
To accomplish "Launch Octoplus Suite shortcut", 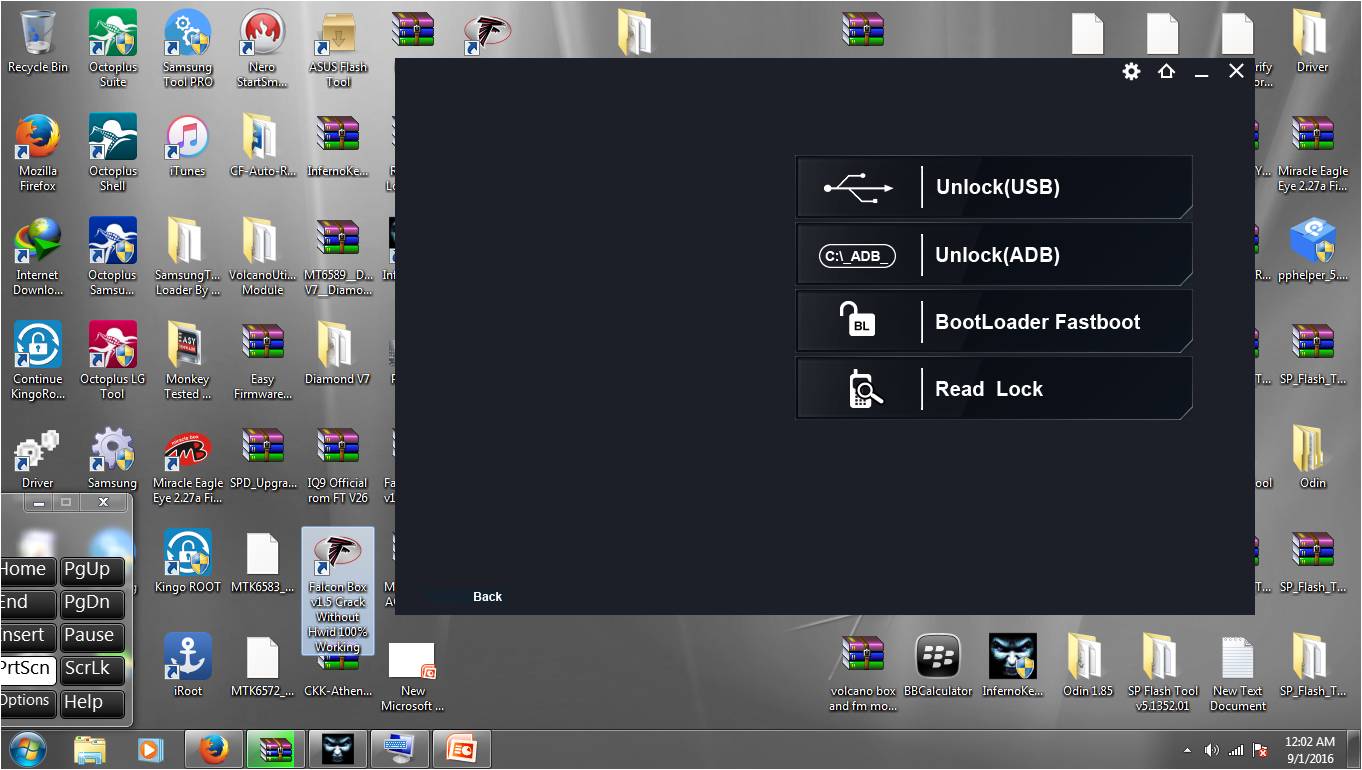I will coord(113,48).
